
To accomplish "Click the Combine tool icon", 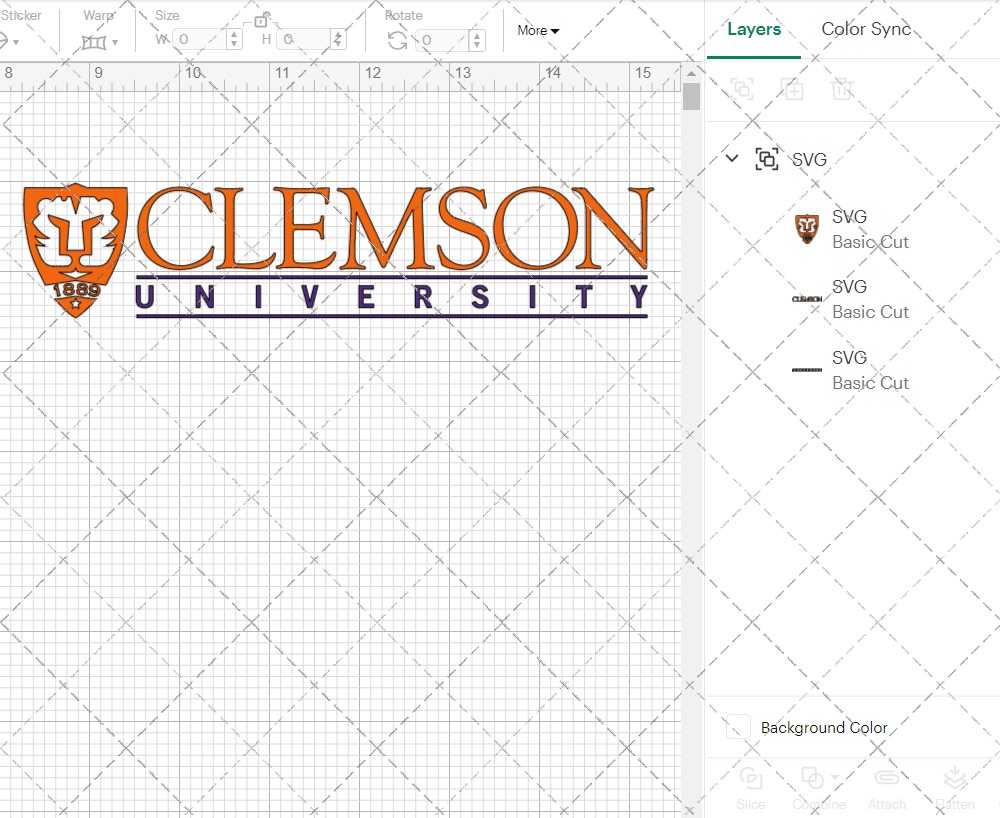I will pos(814,777).
